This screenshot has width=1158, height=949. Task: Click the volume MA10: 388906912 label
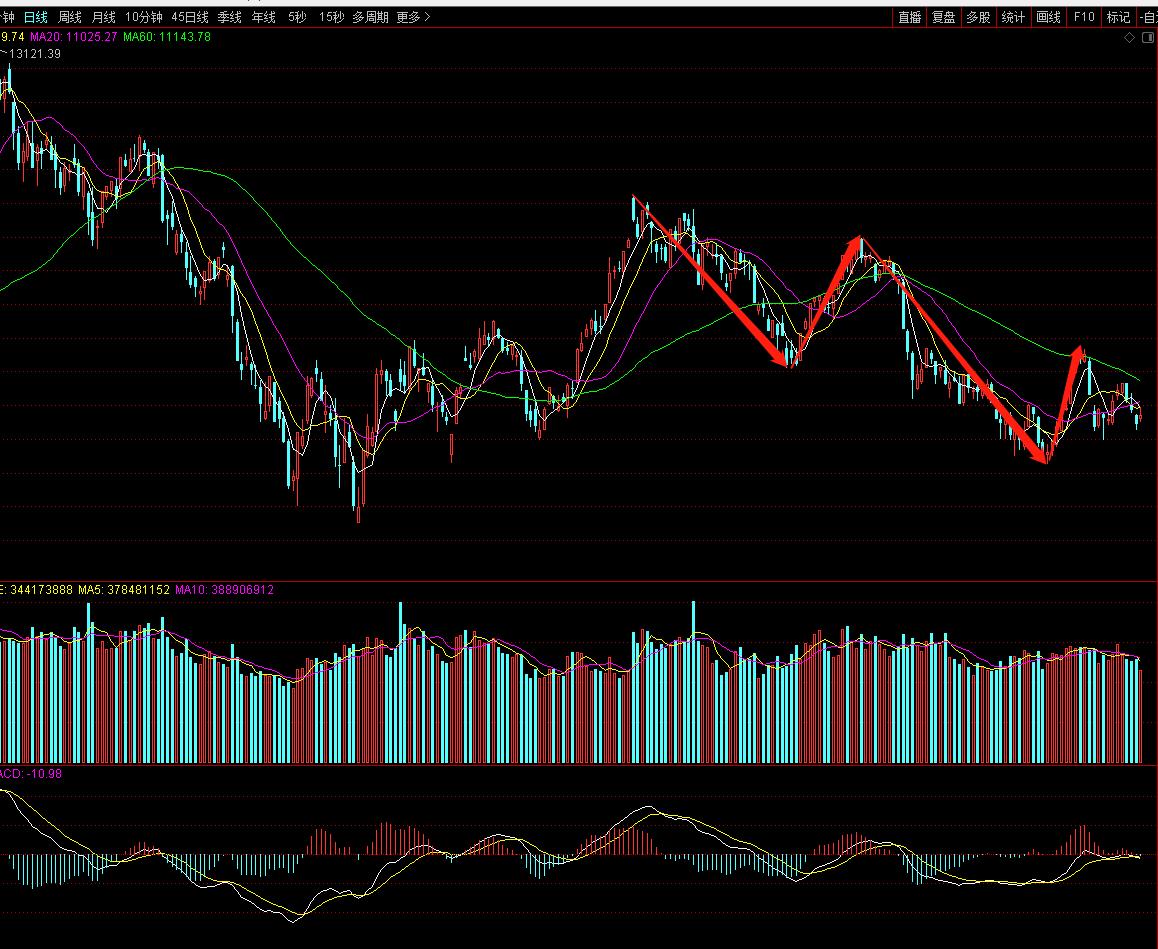tap(225, 590)
